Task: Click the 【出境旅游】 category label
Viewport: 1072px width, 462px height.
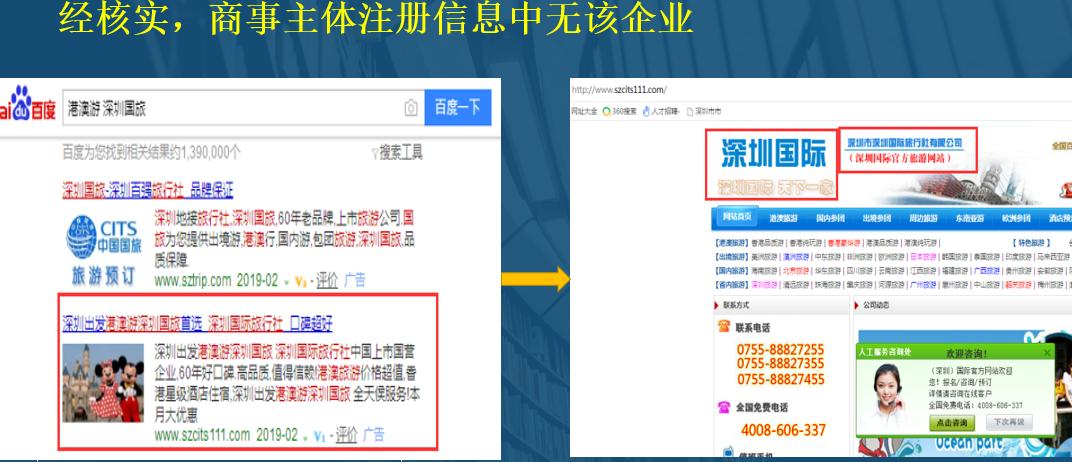Action: point(731,257)
